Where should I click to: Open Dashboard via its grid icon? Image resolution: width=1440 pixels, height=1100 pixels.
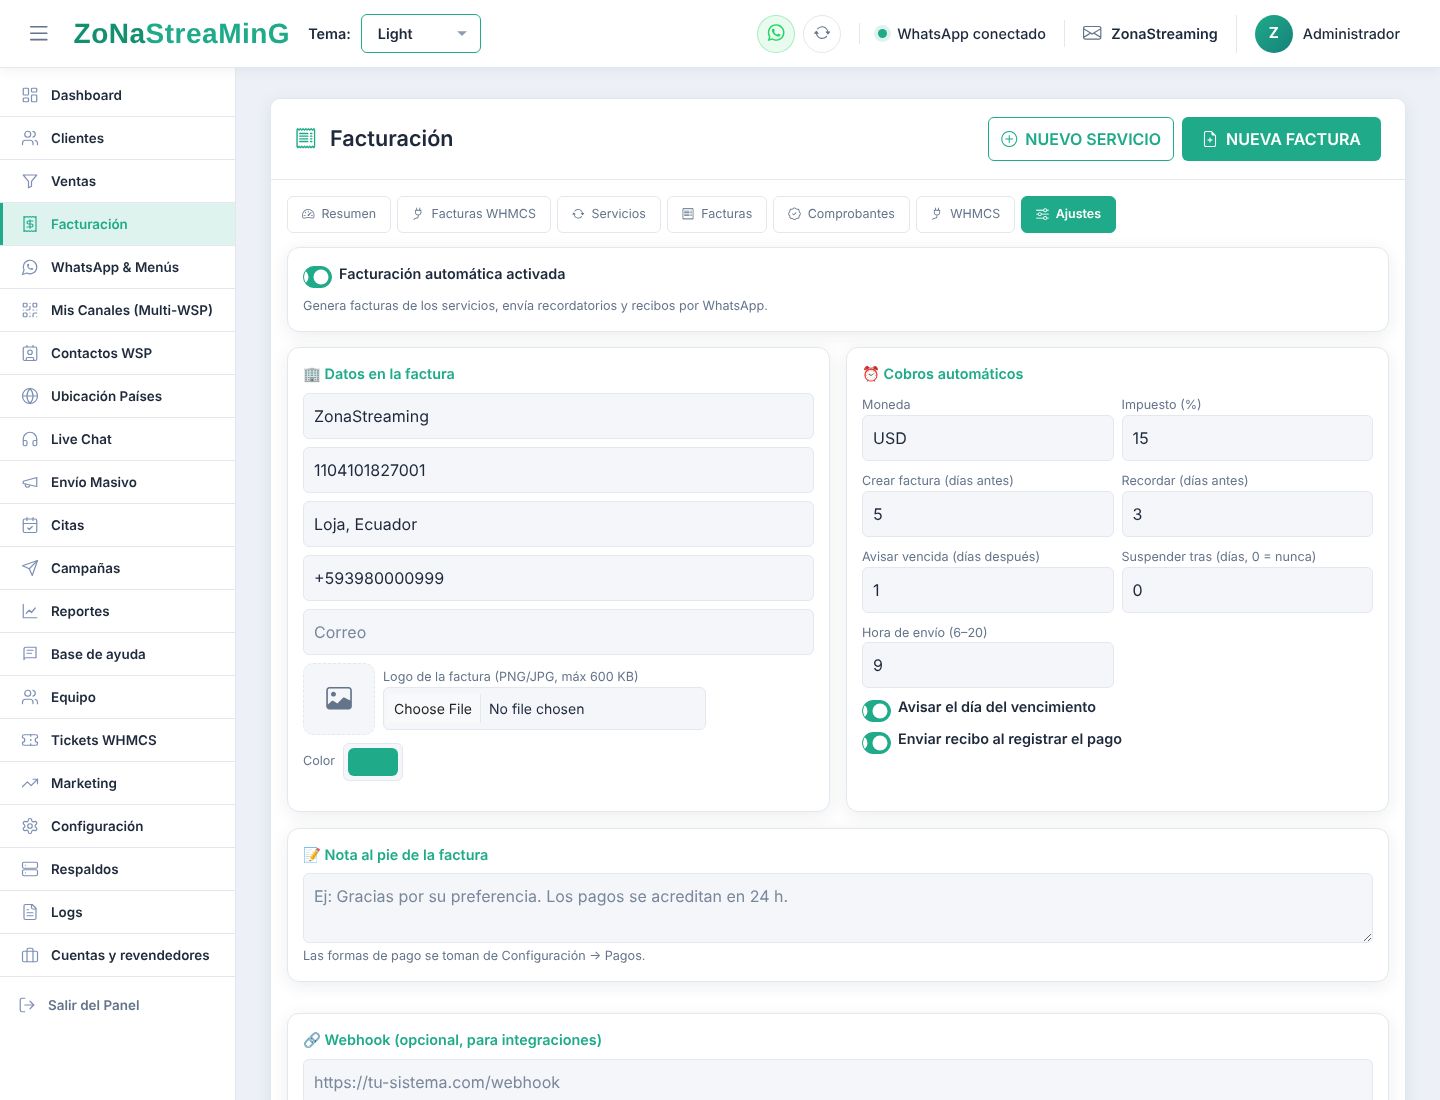pos(30,95)
